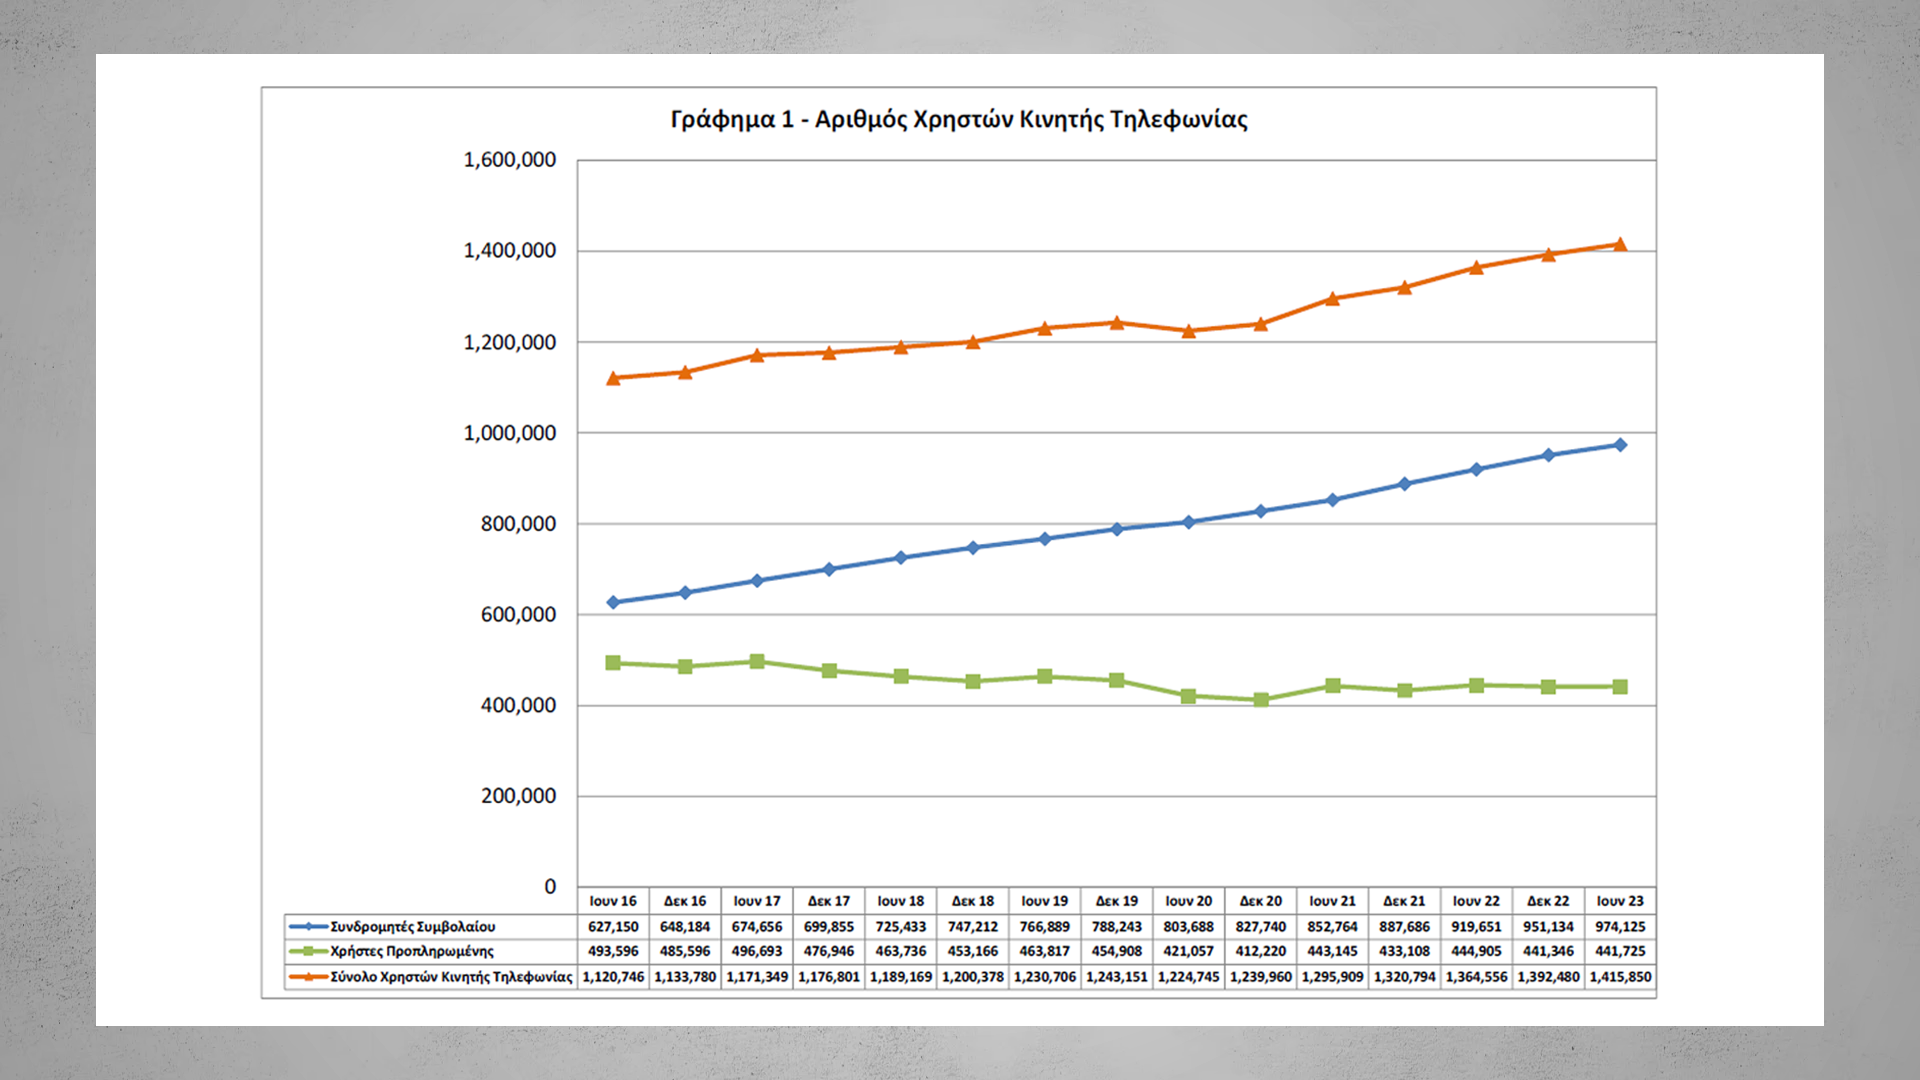Select table cell 725,433

coord(901,927)
